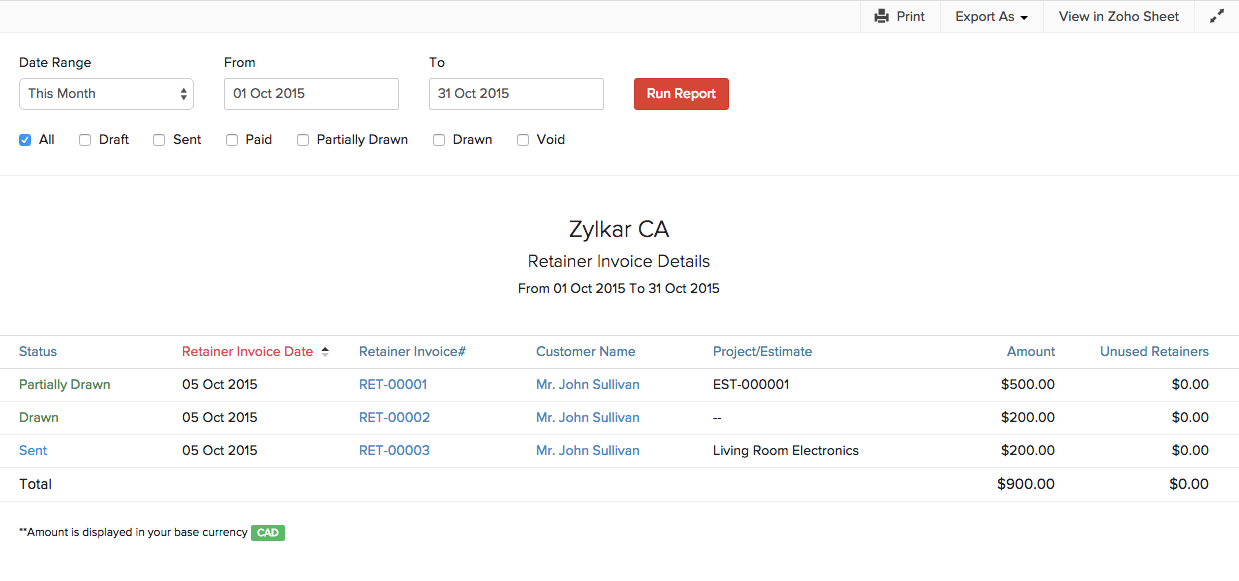Enable the Draft status filter
1239x581 pixels.
click(85, 140)
